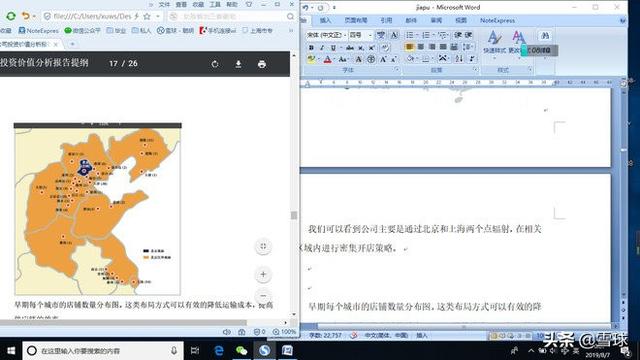The image size is (640, 360).
Task: Click the Windows taskbar search box
Action: pos(103,351)
